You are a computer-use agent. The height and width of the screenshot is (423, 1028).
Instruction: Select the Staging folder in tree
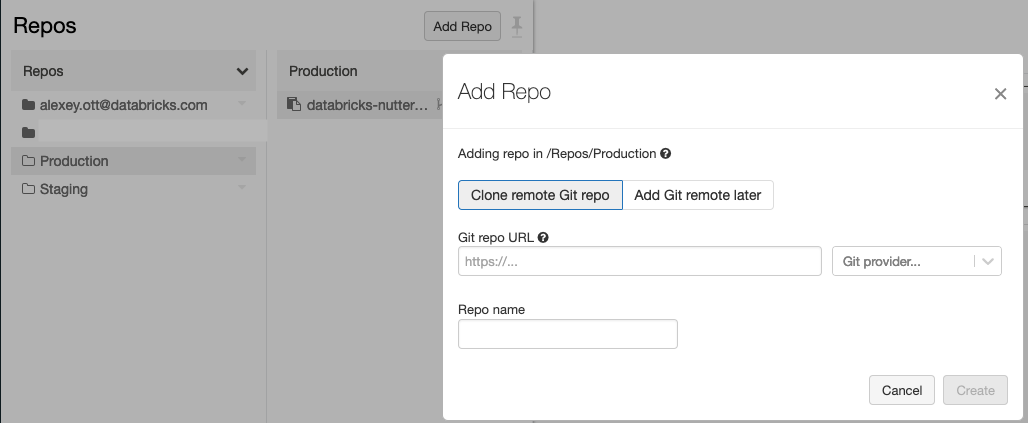pyautogui.click(x=64, y=189)
